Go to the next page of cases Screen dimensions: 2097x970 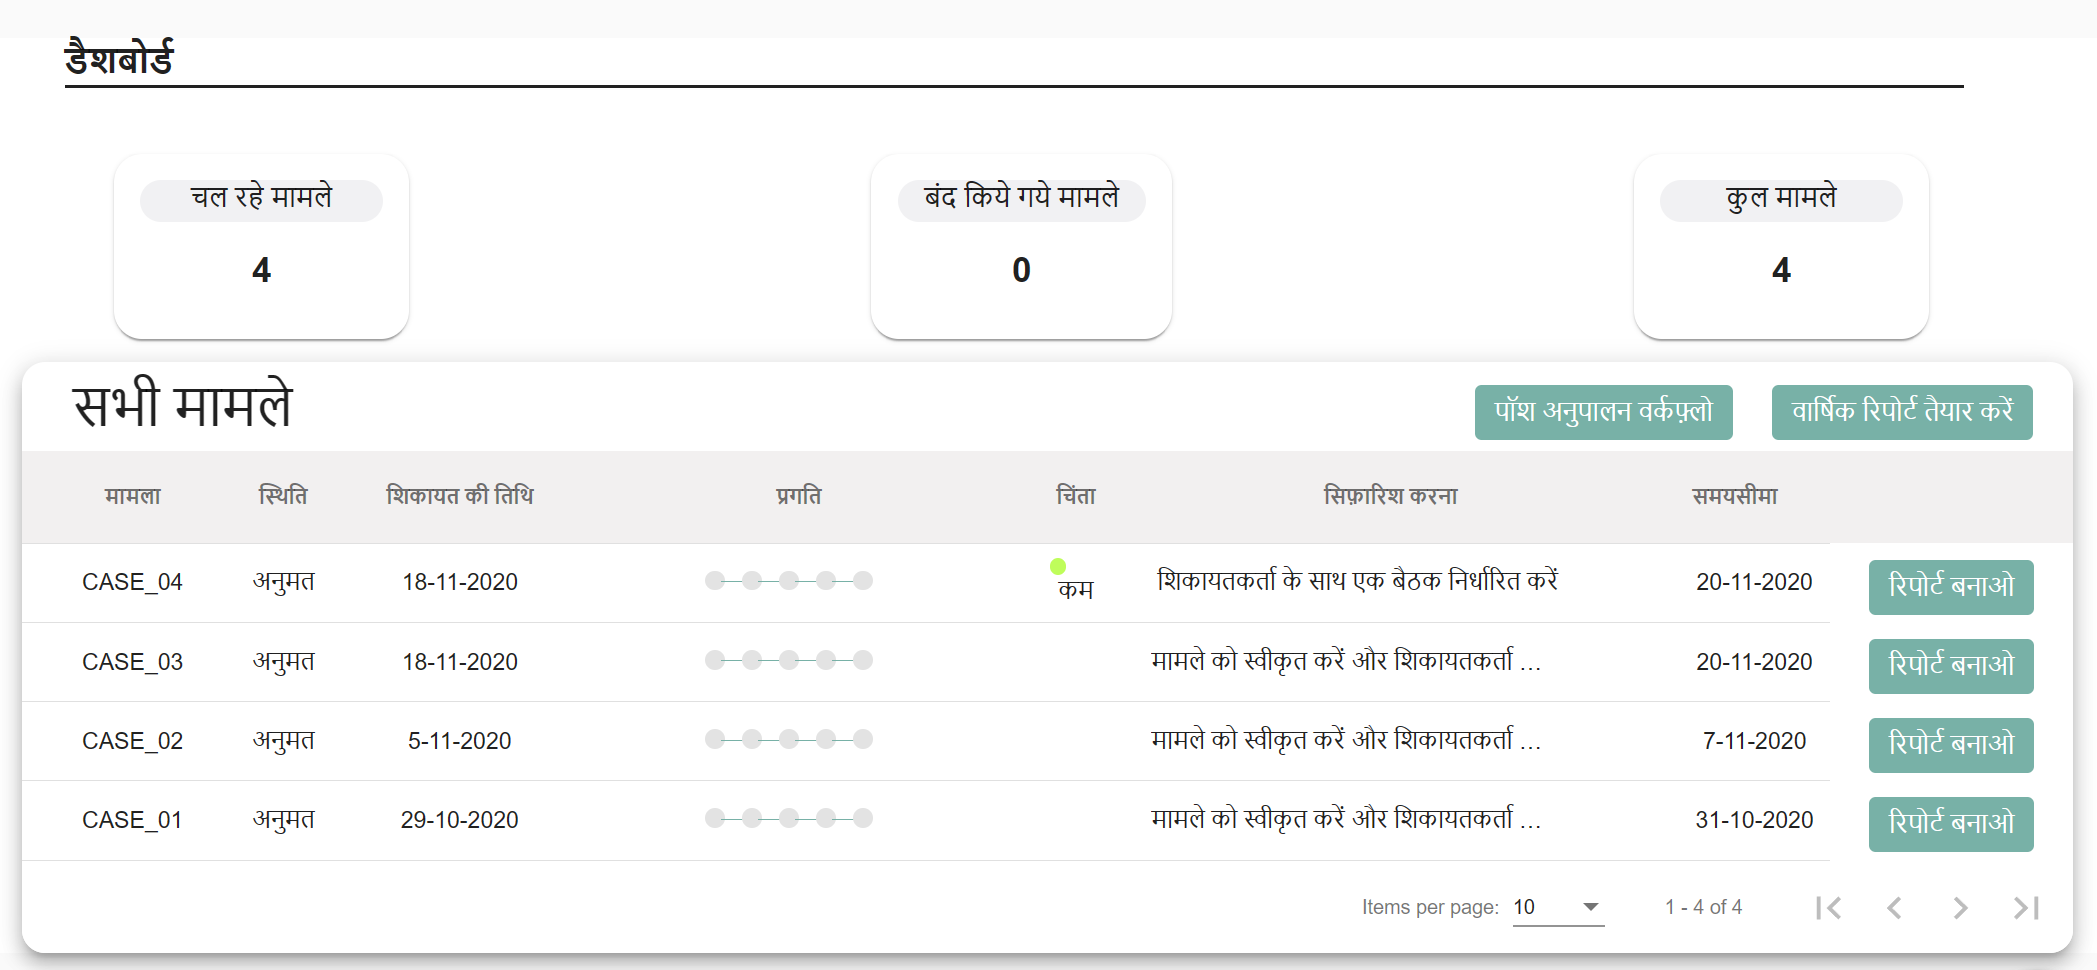click(x=1959, y=907)
